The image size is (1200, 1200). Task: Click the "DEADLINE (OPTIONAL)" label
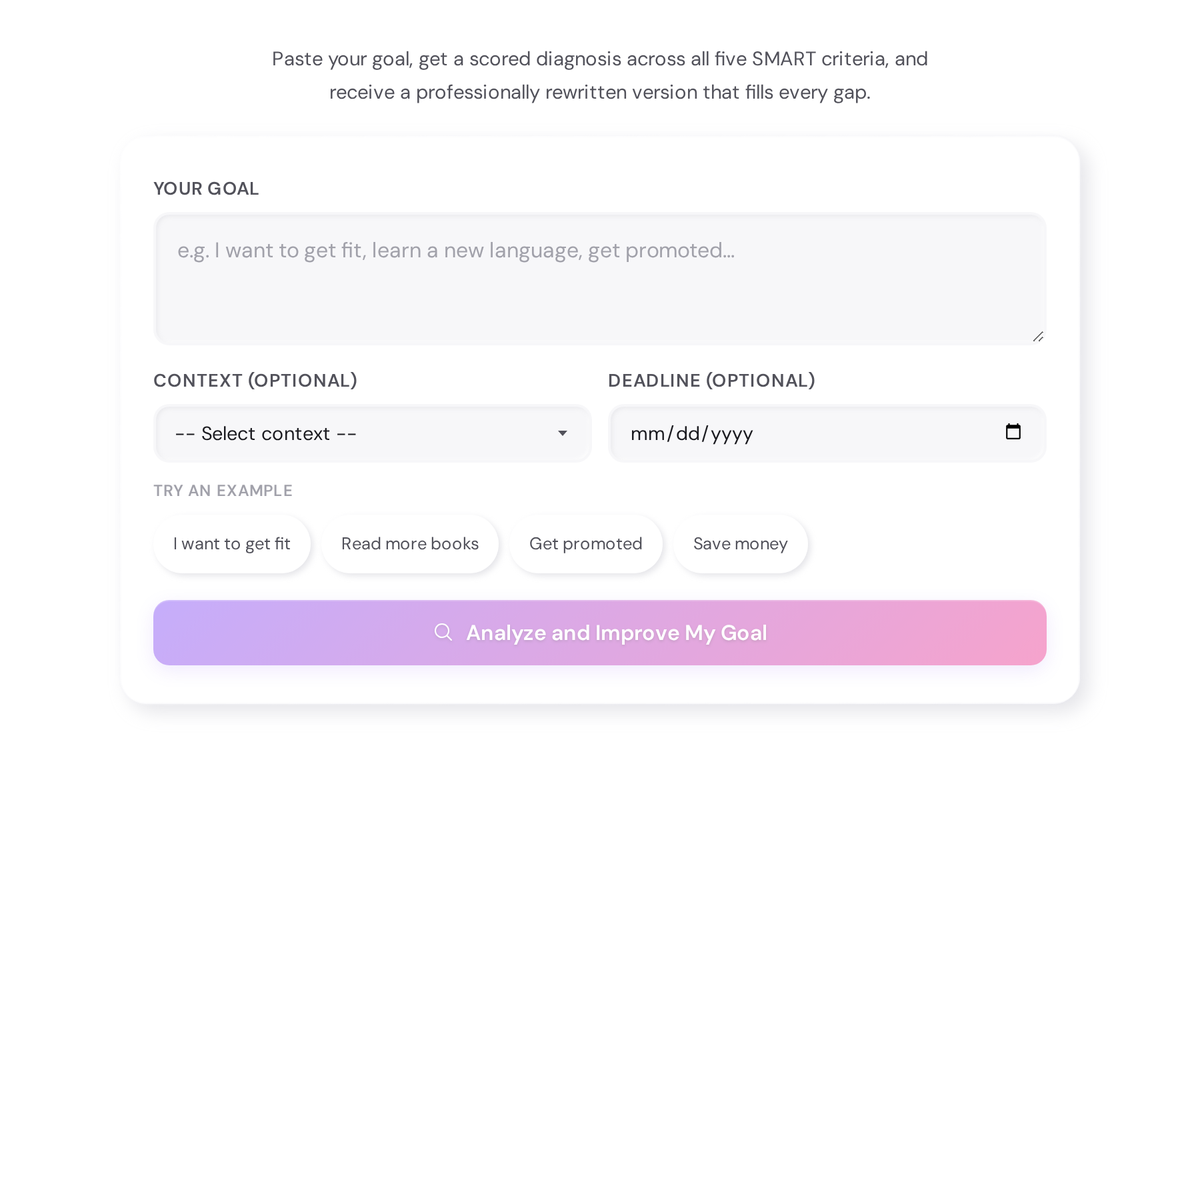pyautogui.click(x=711, y=380)
